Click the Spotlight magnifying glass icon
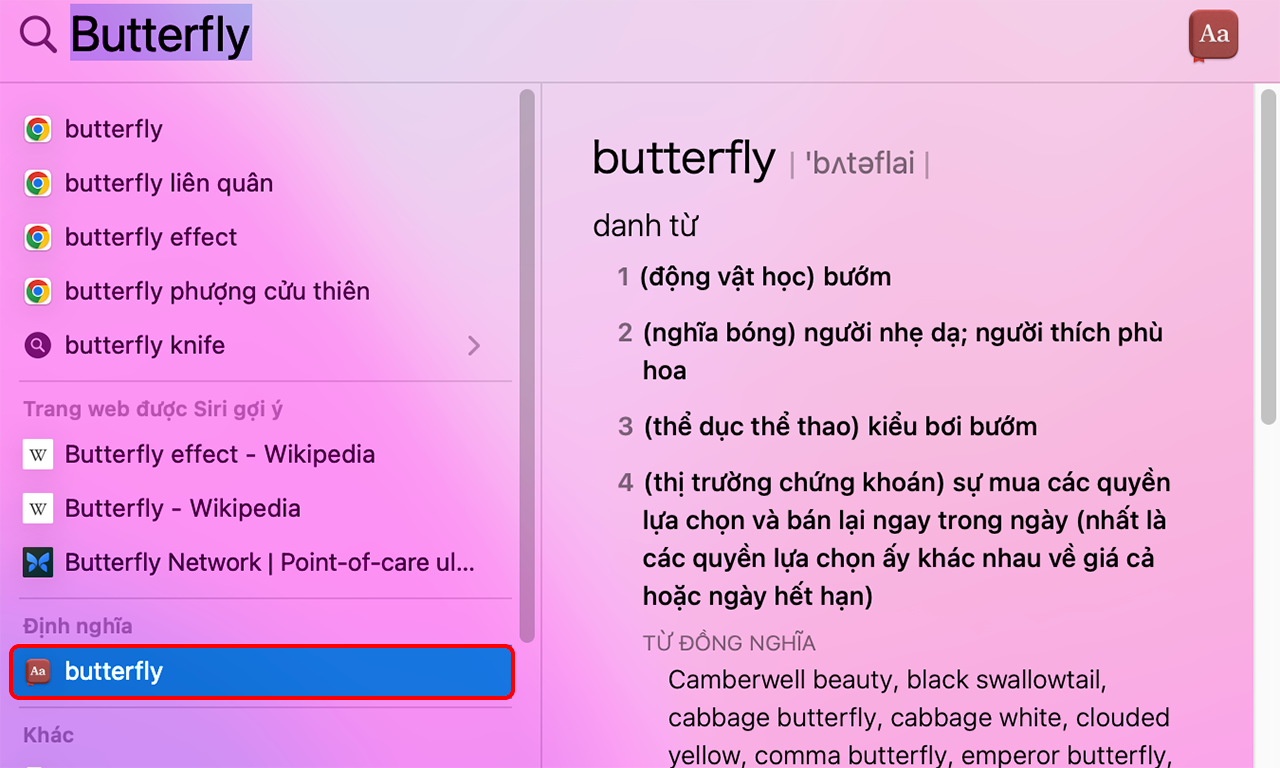 point(39,35)
